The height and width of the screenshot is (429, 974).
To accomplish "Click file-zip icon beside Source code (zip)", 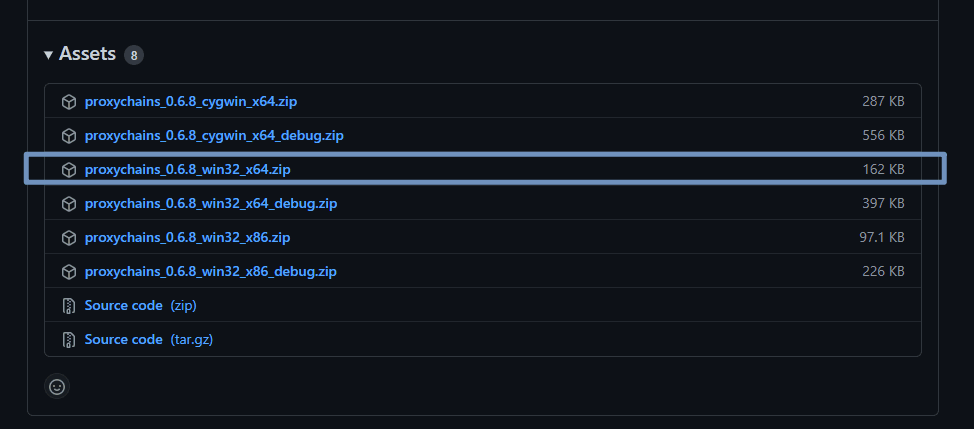I will pyautogui.click(x=69, y=305).
